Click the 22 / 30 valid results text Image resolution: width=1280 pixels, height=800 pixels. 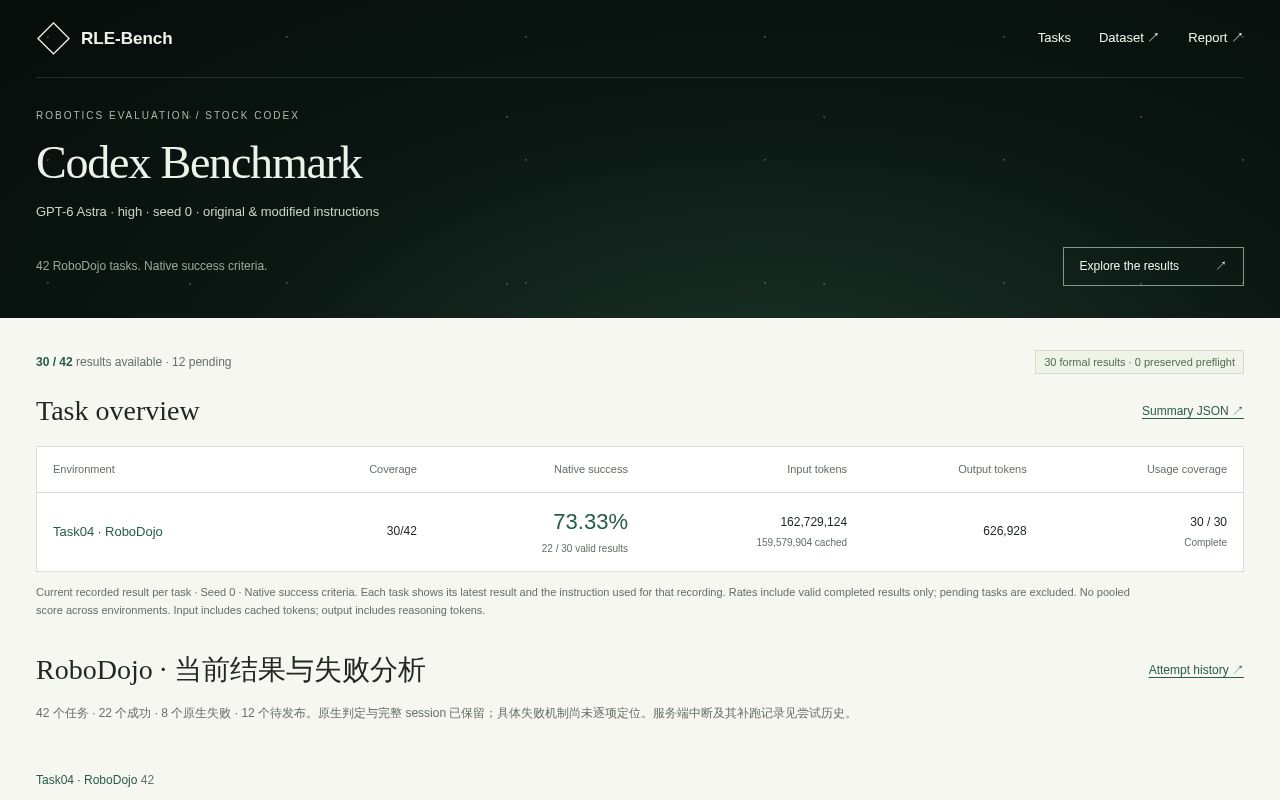coord(585,549)
